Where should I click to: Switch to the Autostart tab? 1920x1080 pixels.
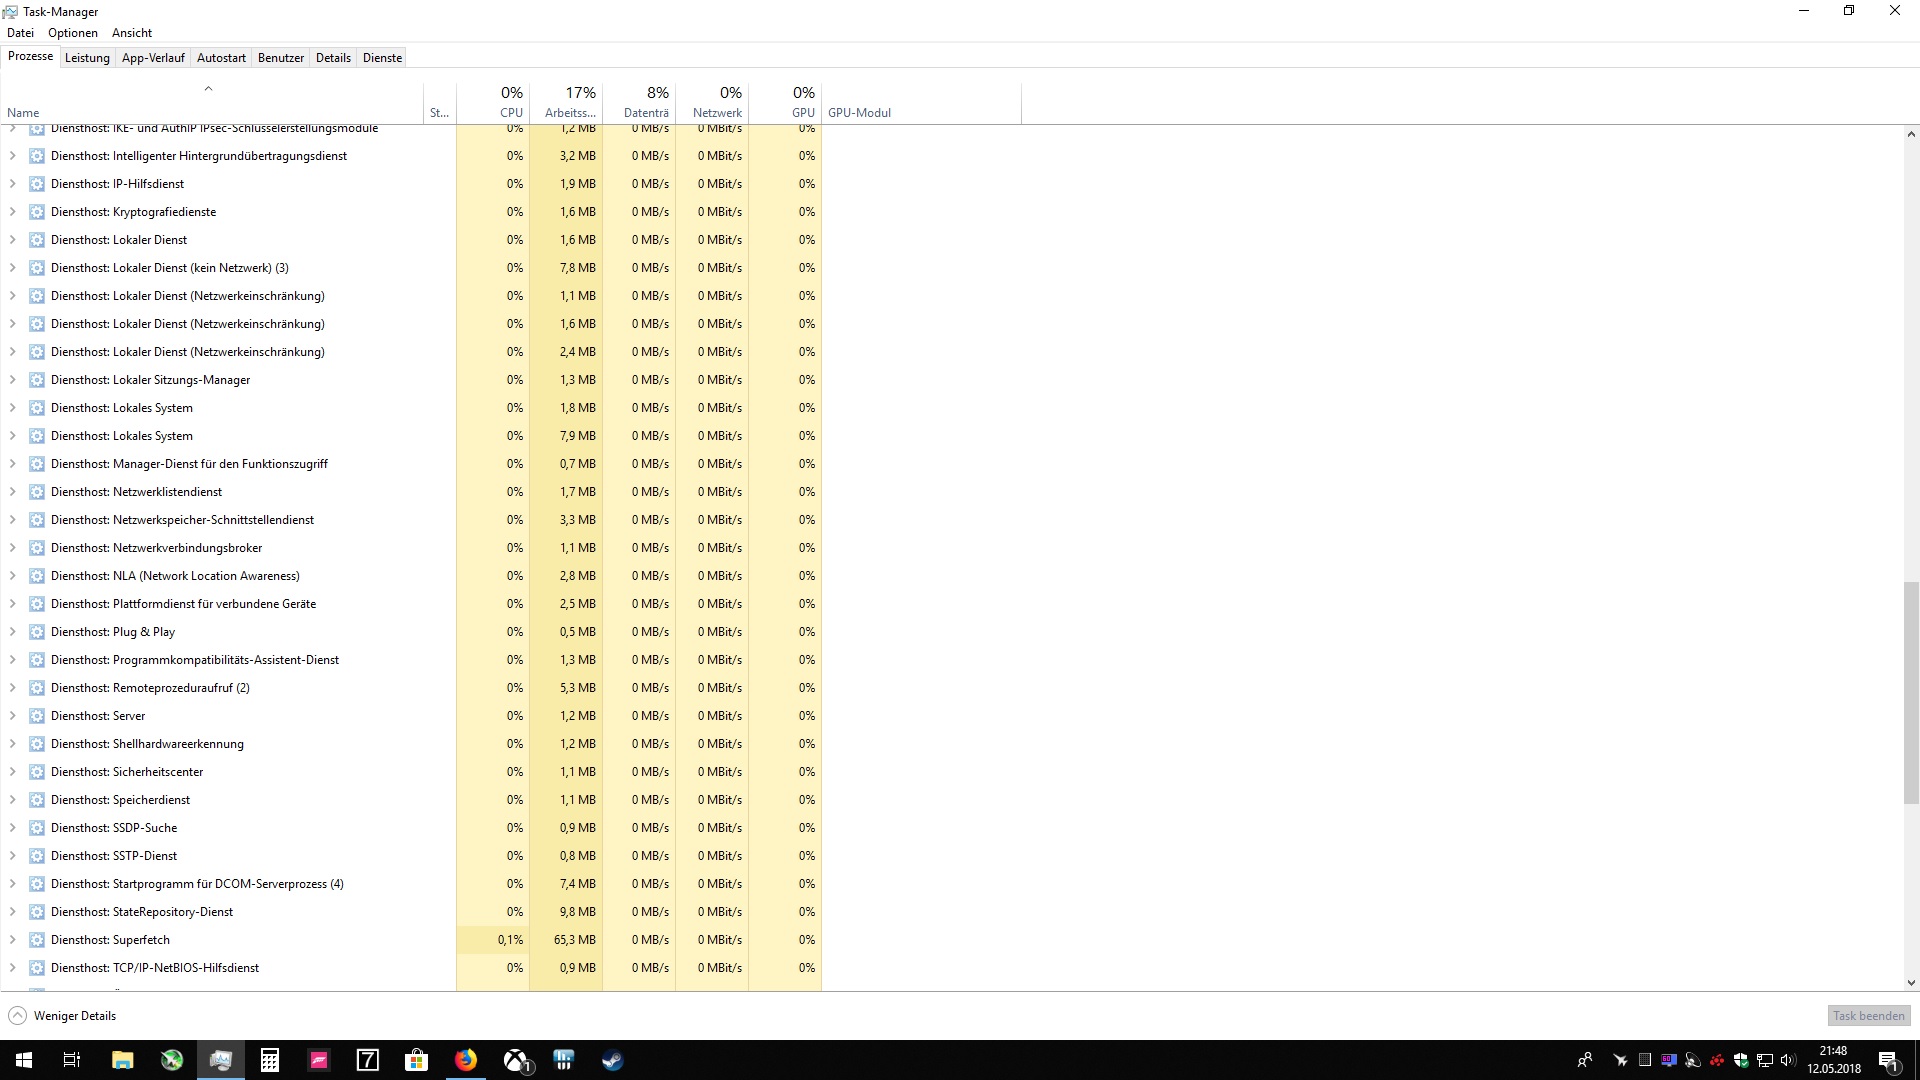(221, 58)
